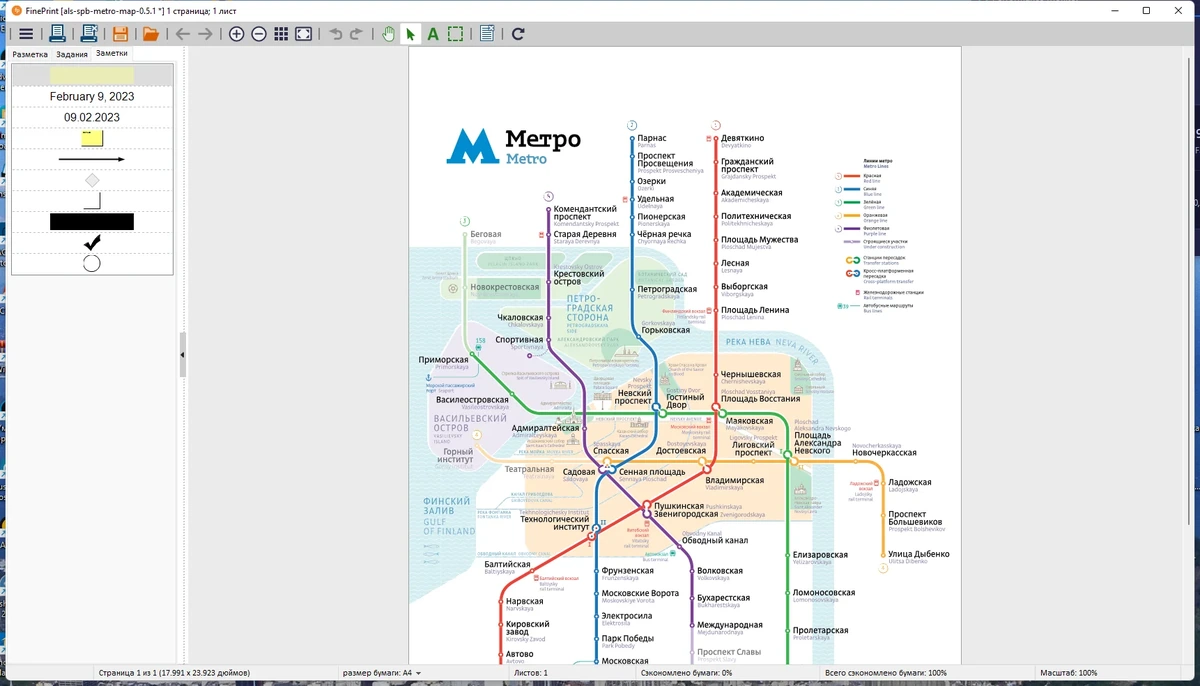Go to previous page with left arrow
Screen dimensions: 1200x686
[183, 34]
